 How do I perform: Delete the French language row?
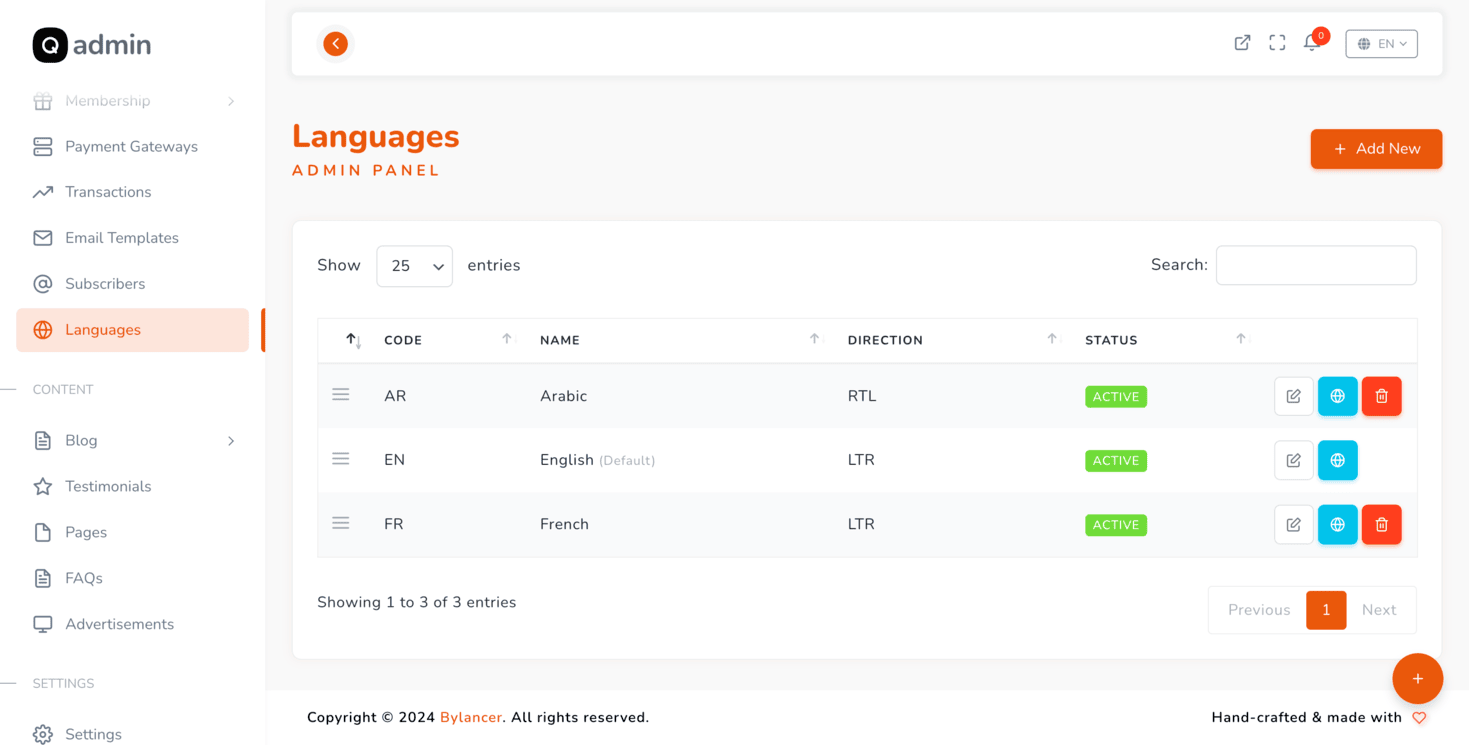pos(1381,525)
